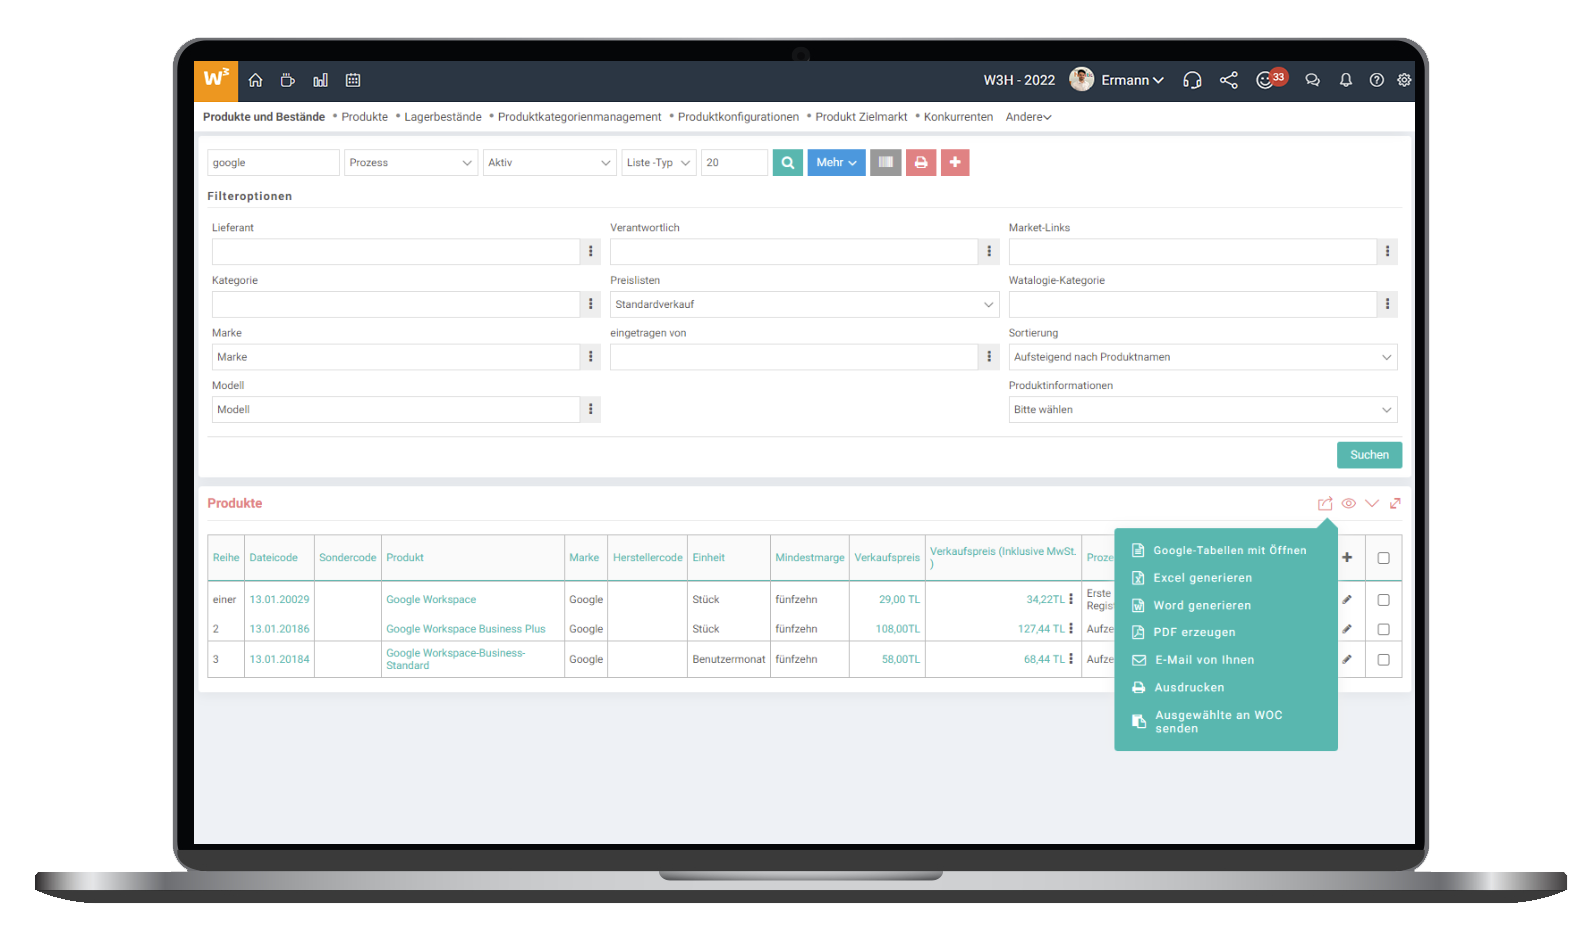Viewport: 1595px width, 932px height.
Task: Edit the Google Workspace row pencil
Action: point(1347,600)
